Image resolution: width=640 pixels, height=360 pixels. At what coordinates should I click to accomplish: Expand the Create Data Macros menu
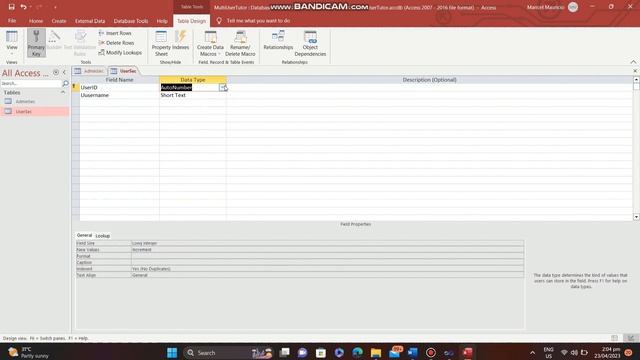point(210,43)
